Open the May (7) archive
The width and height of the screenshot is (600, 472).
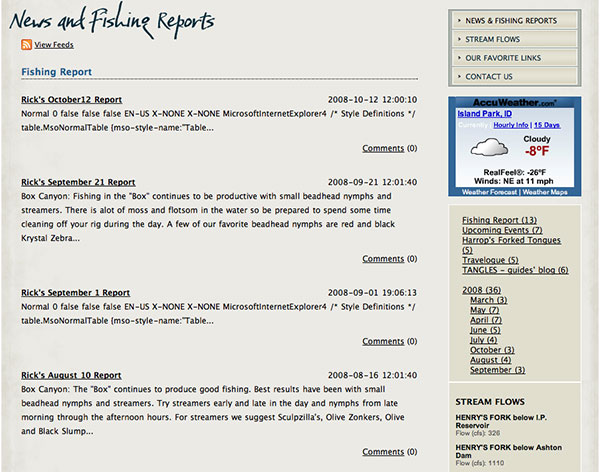[484, 310]
